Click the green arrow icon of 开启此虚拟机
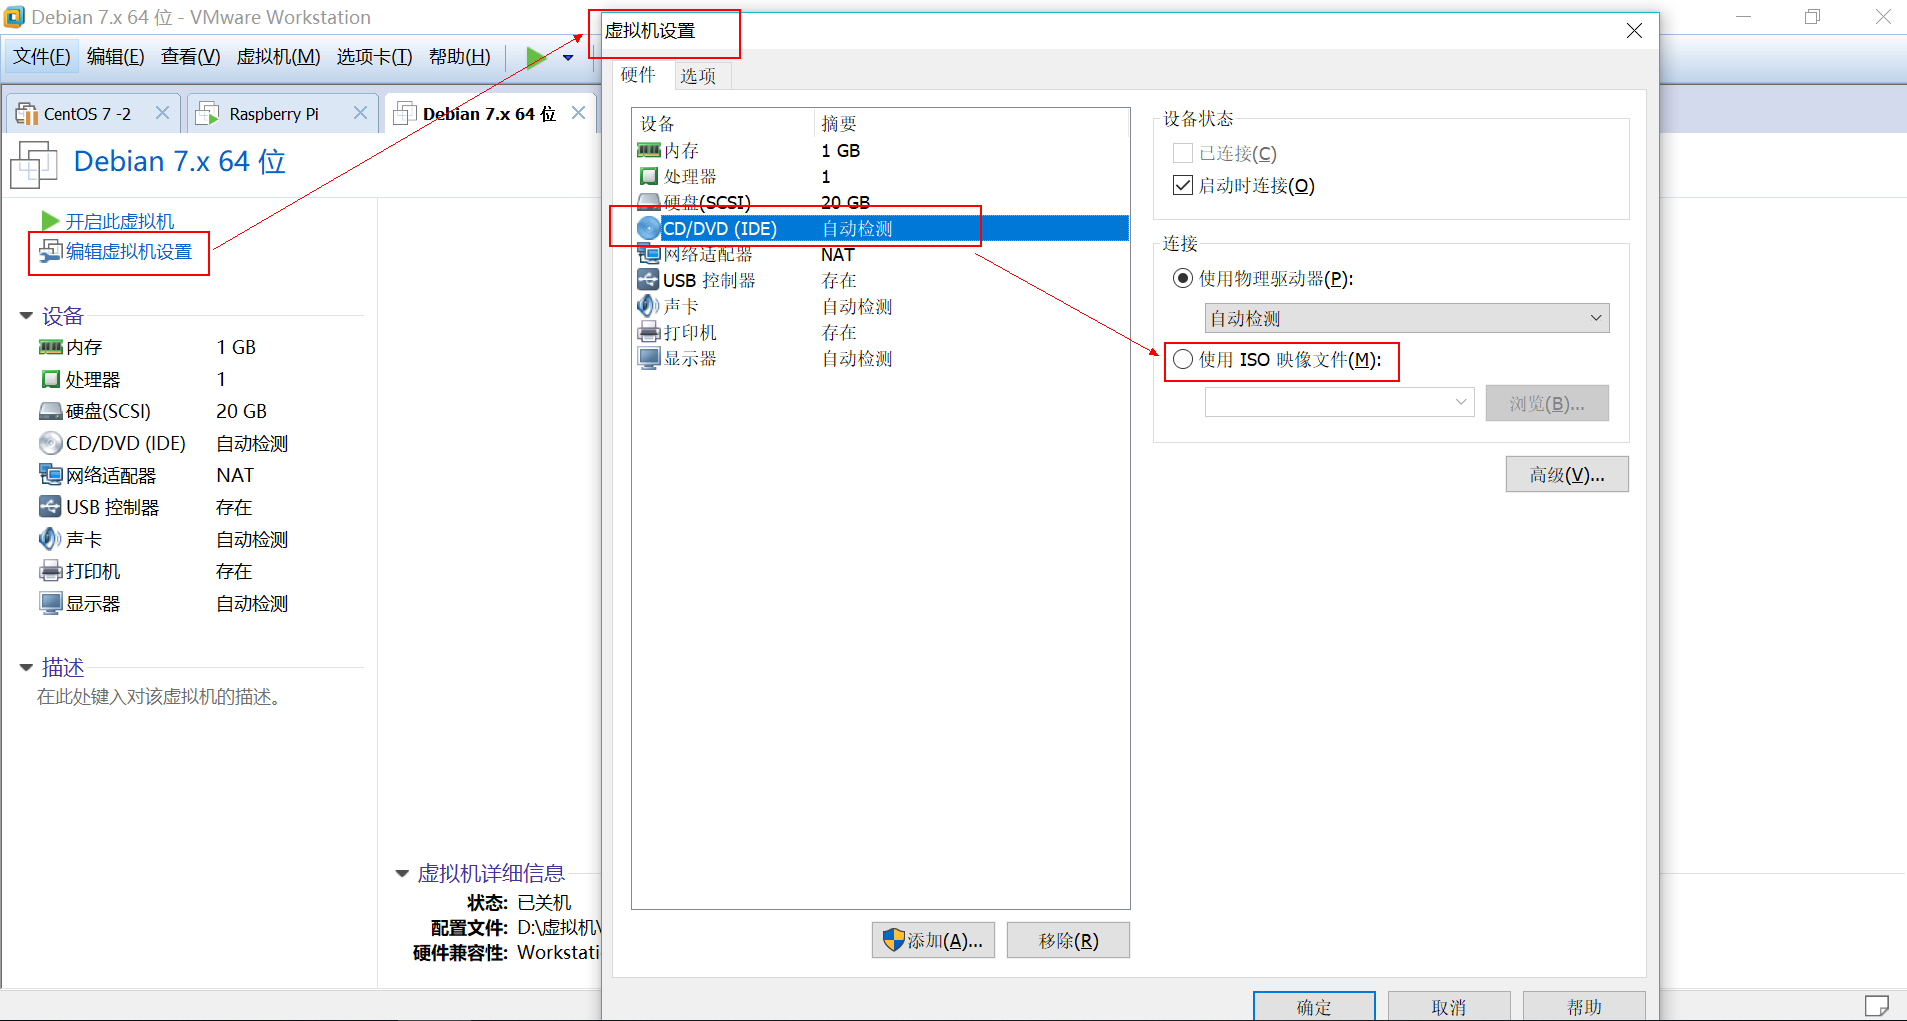The height and width of the screenshot is (1021, 1907). (x=49, y=220)
